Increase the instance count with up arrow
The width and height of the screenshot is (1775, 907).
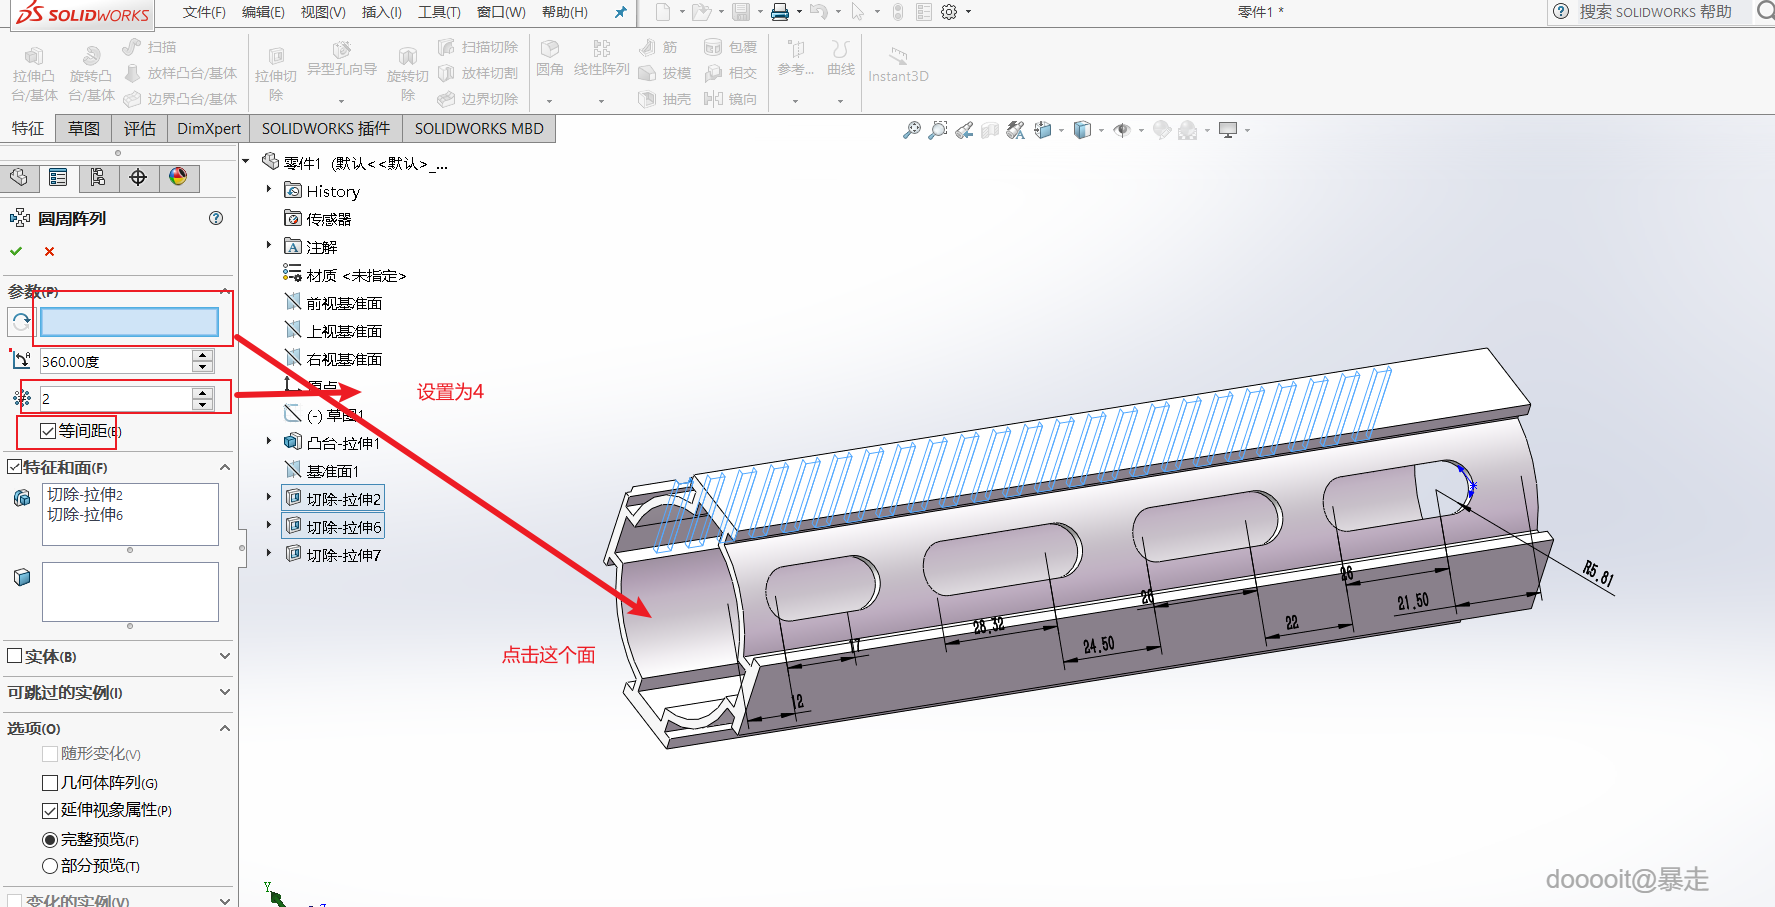tap(203, 392)
